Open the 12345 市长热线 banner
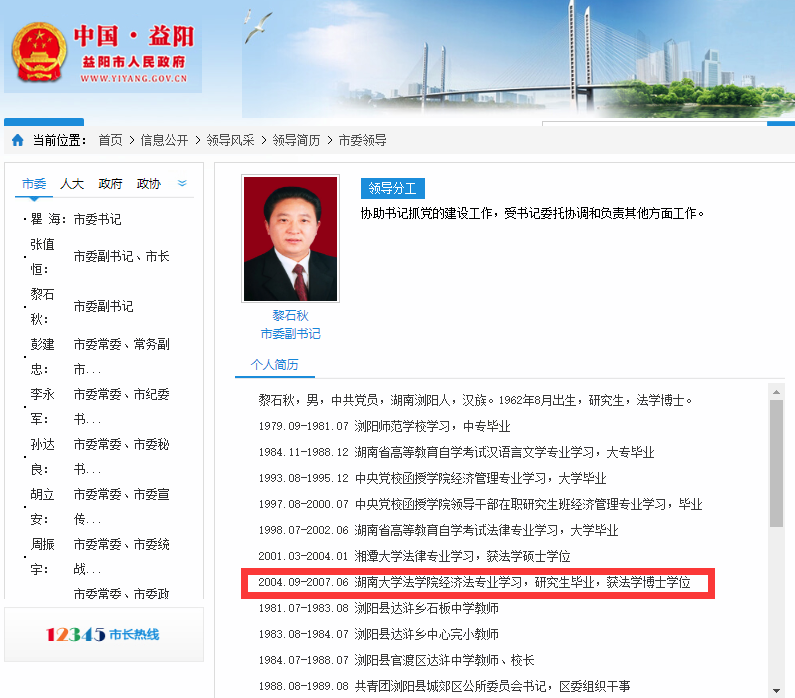The image size is (795, 698). point(102,634)
